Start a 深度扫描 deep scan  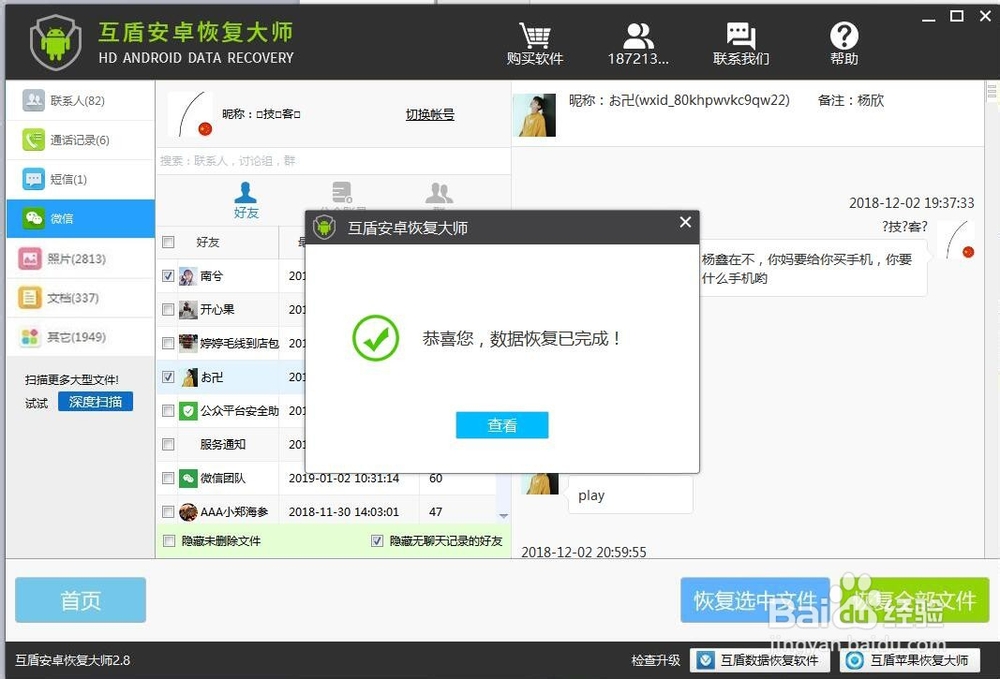pos(96,401)
